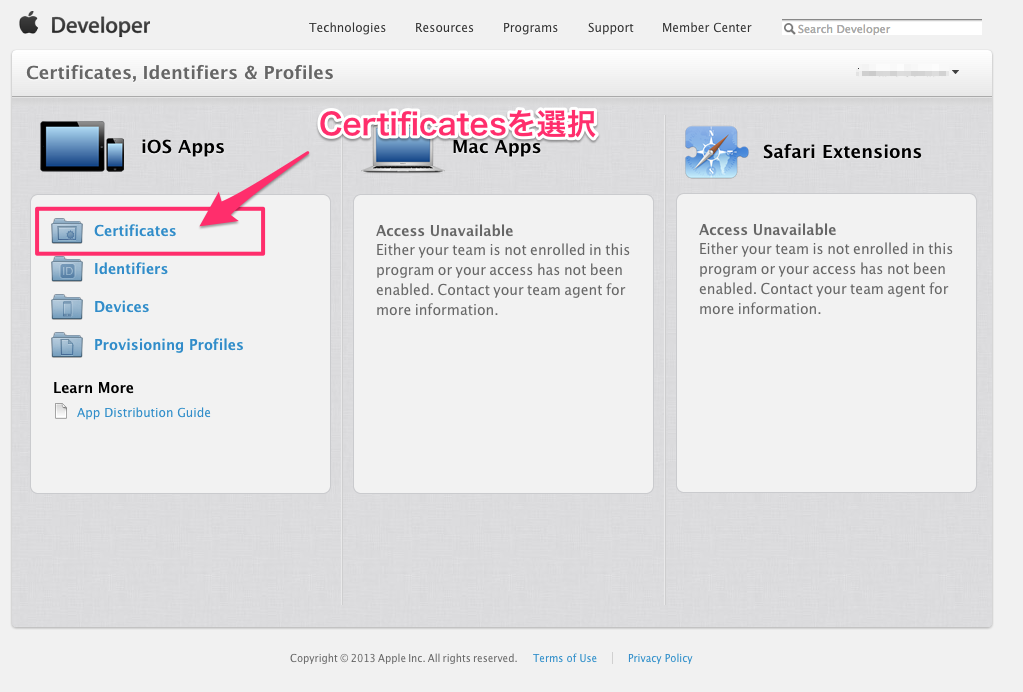Screen dimensions: 1023x692
Task: Click the Certificates folder icon
Action: [x=66, y=229]
